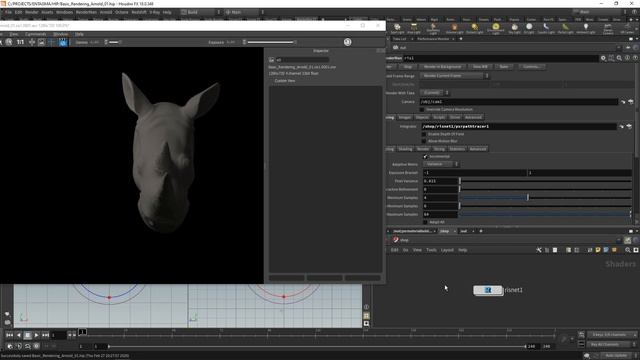Click the Controls... button
The width and height of the screenshot is (640, 360).
coord(531,67)
